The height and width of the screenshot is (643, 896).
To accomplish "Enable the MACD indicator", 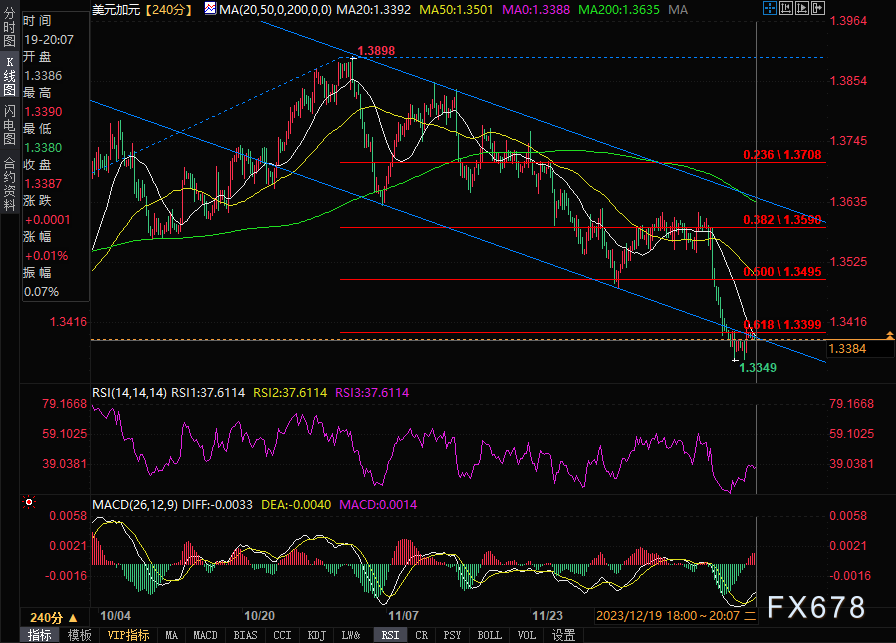I will click(205, 635).
